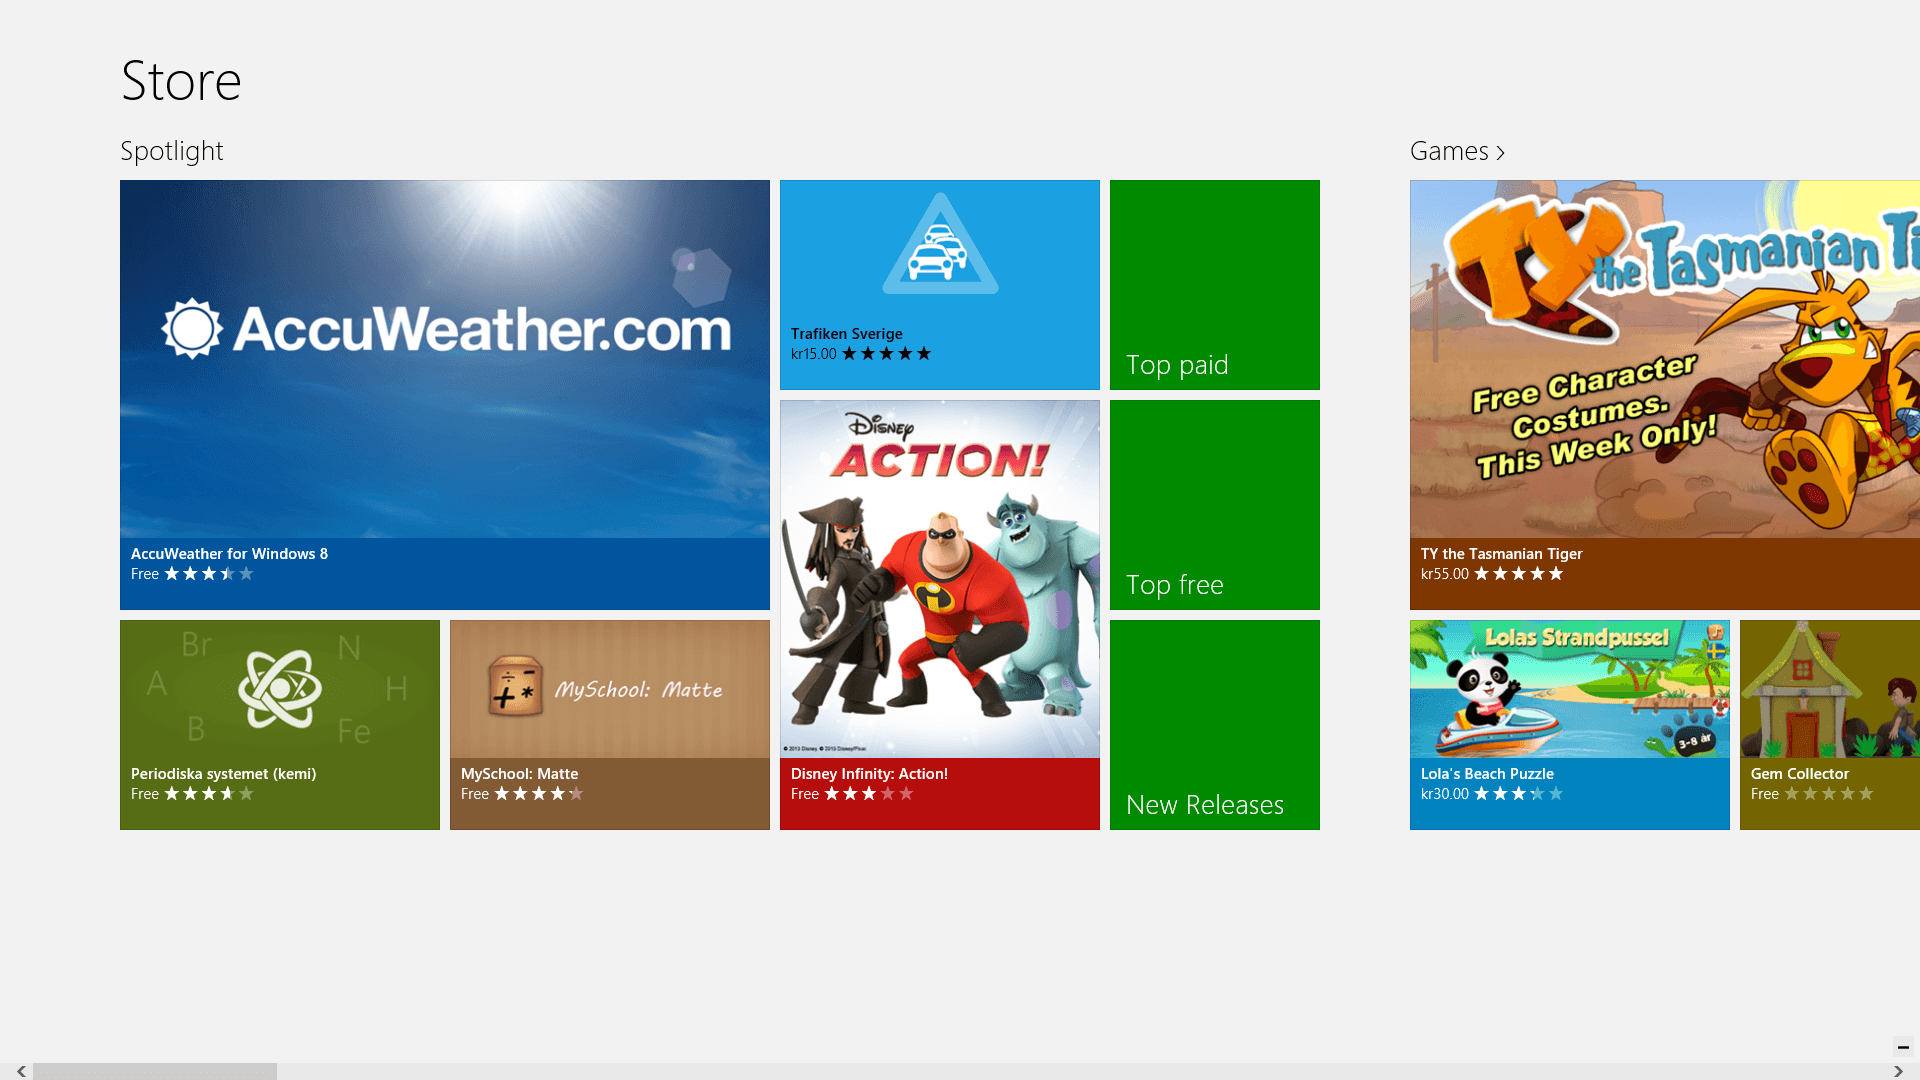Scroll store content left
1920x1080 pixels.
pyautogui.click(x=20, y=1071)
